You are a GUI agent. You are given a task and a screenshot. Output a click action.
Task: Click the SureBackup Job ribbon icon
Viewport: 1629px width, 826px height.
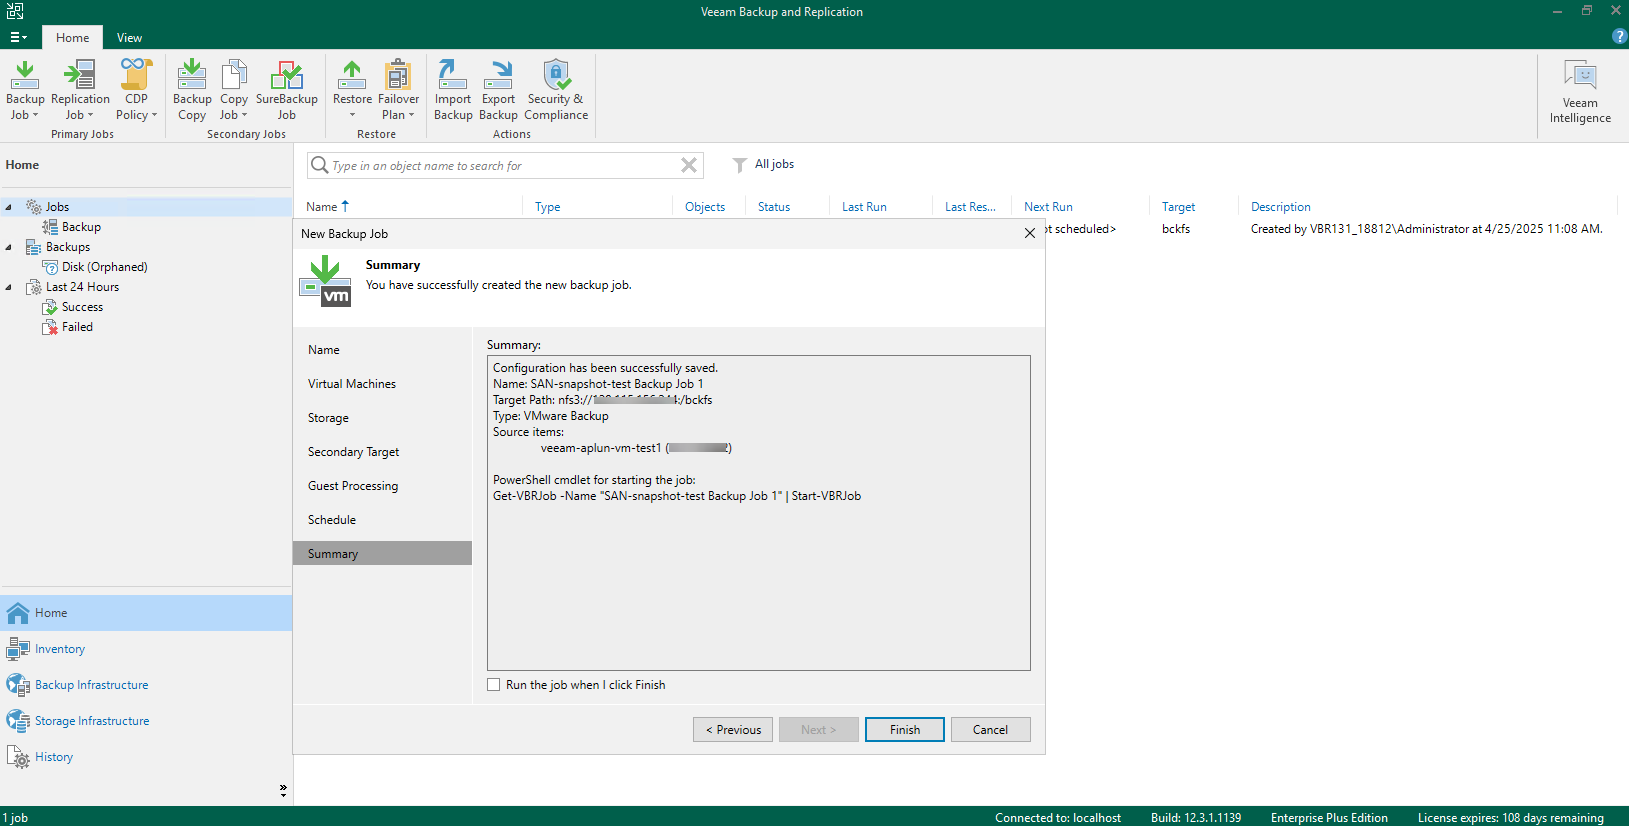[287, 90]
